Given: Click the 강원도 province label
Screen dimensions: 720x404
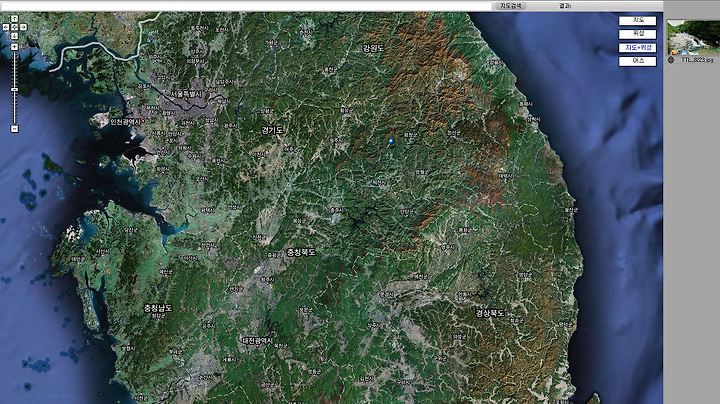Looking at the screenshot, I should pyautogui.click(x=373, y=48).
